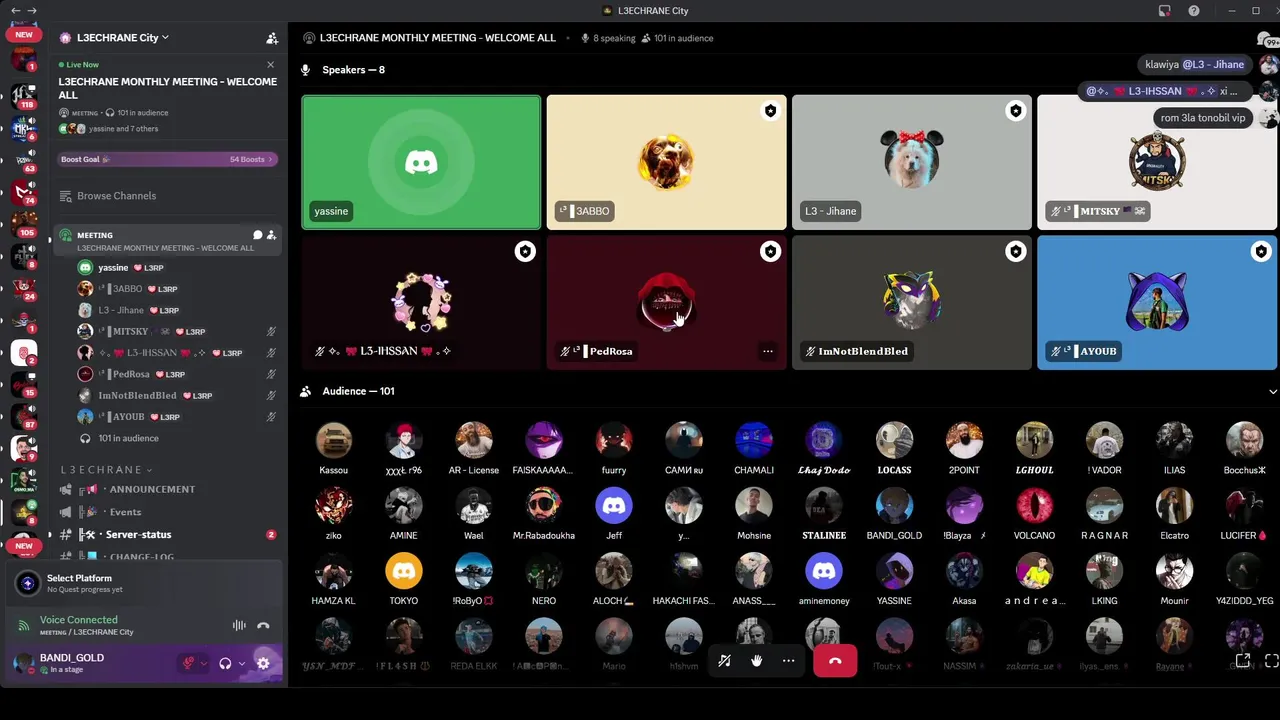Click raise hand request to speak

click(757, 660)
